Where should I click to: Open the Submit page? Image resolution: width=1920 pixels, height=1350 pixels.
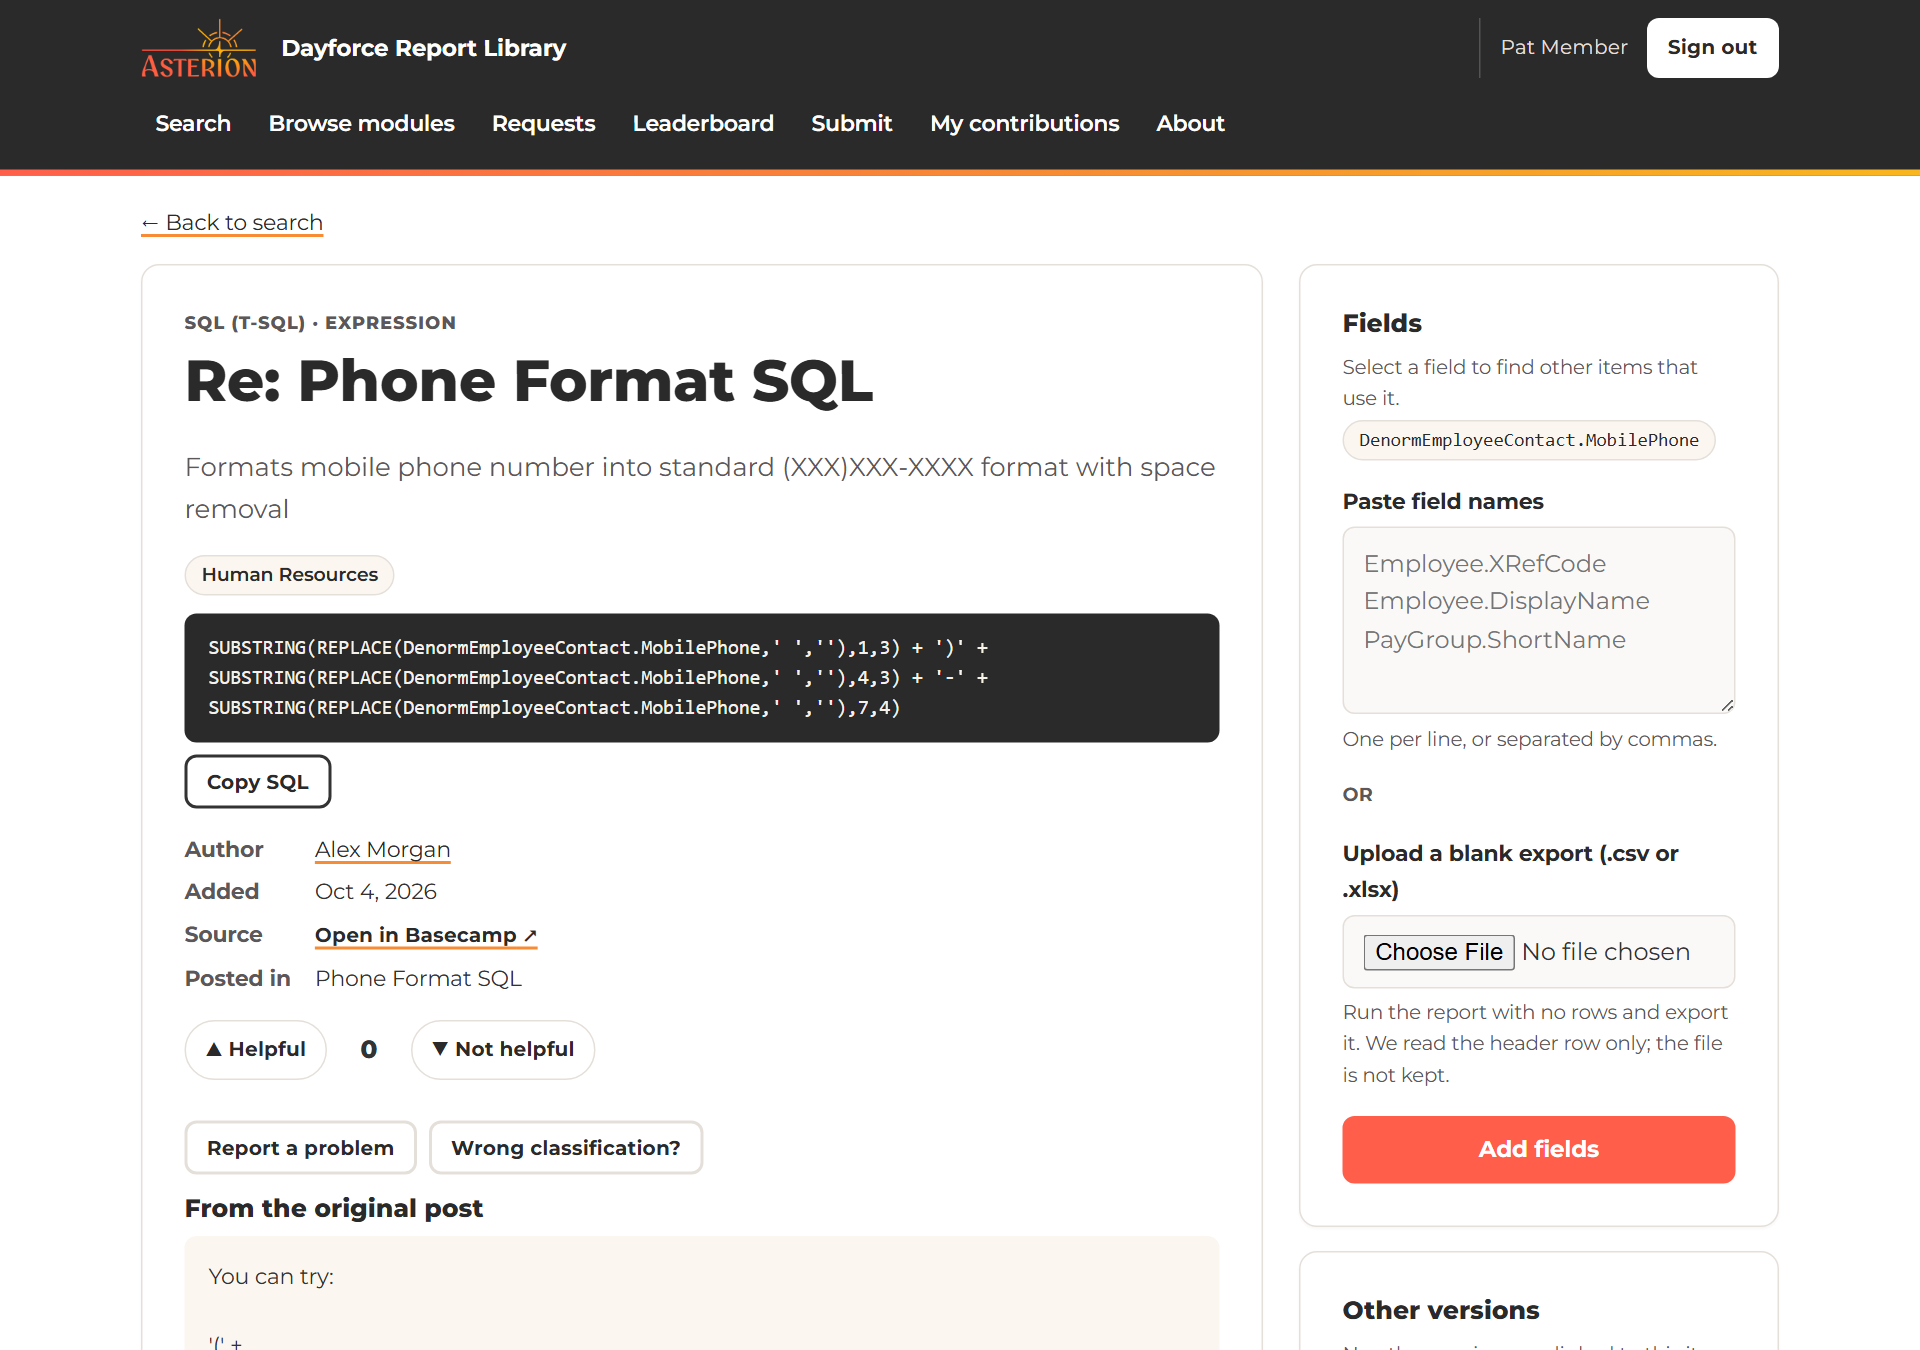(851, 123)
